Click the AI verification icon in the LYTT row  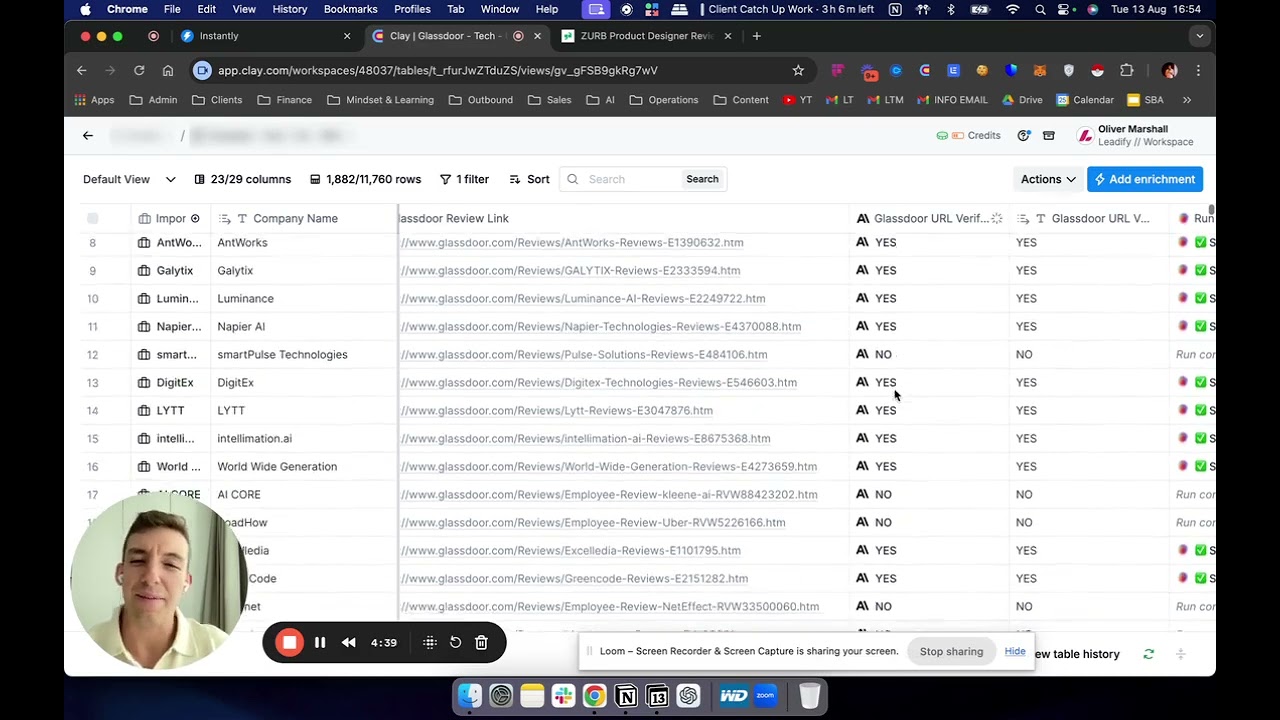point(862,410)
